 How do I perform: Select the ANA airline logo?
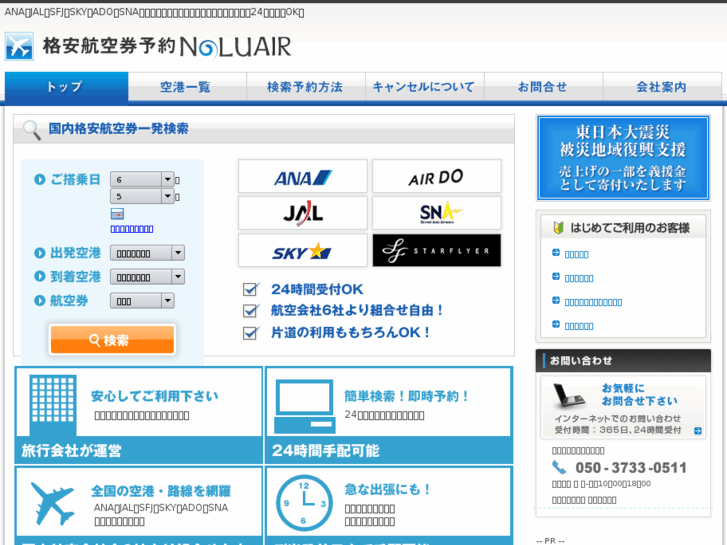pos(303,176)
